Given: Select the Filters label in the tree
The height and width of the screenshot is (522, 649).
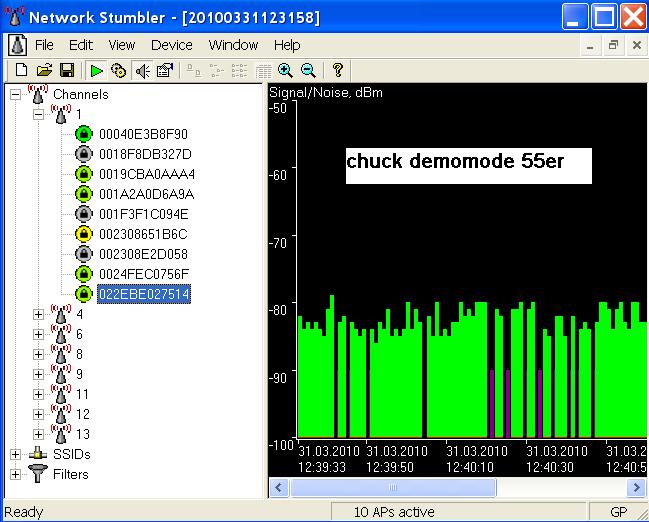Looking at the screenshot, I should 71,474.
